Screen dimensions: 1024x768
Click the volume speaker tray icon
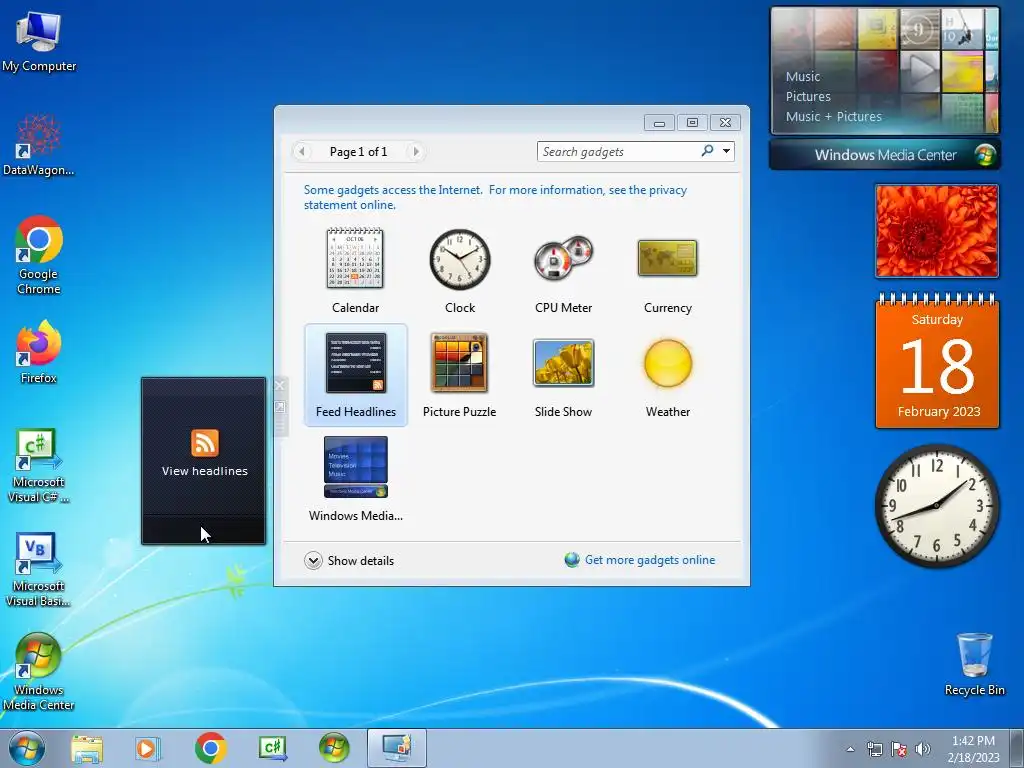(x=923, y=749)
